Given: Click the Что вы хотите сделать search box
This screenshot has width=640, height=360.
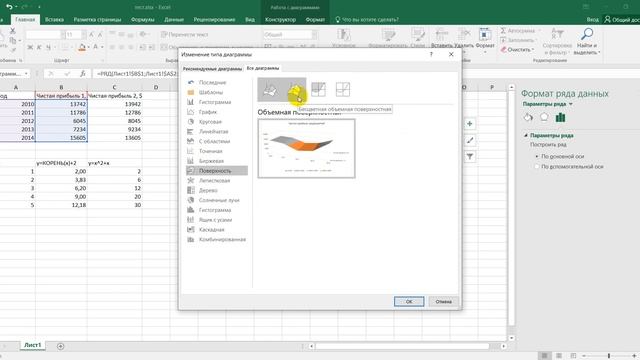Looking at the screenshot, I should (366, 19).
